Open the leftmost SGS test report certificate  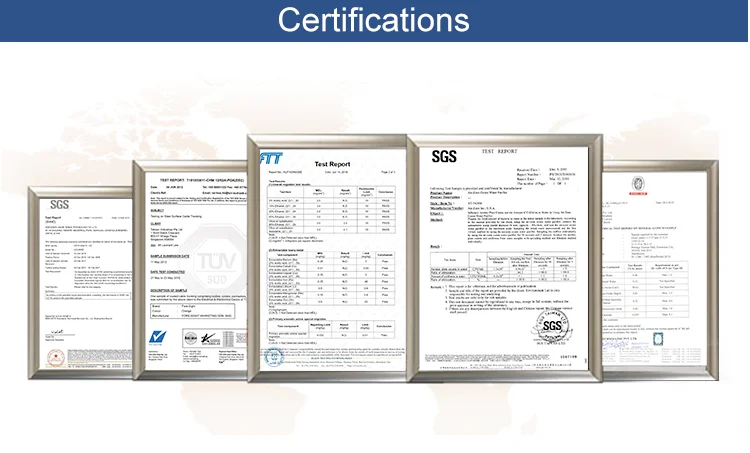pos(80,283)
